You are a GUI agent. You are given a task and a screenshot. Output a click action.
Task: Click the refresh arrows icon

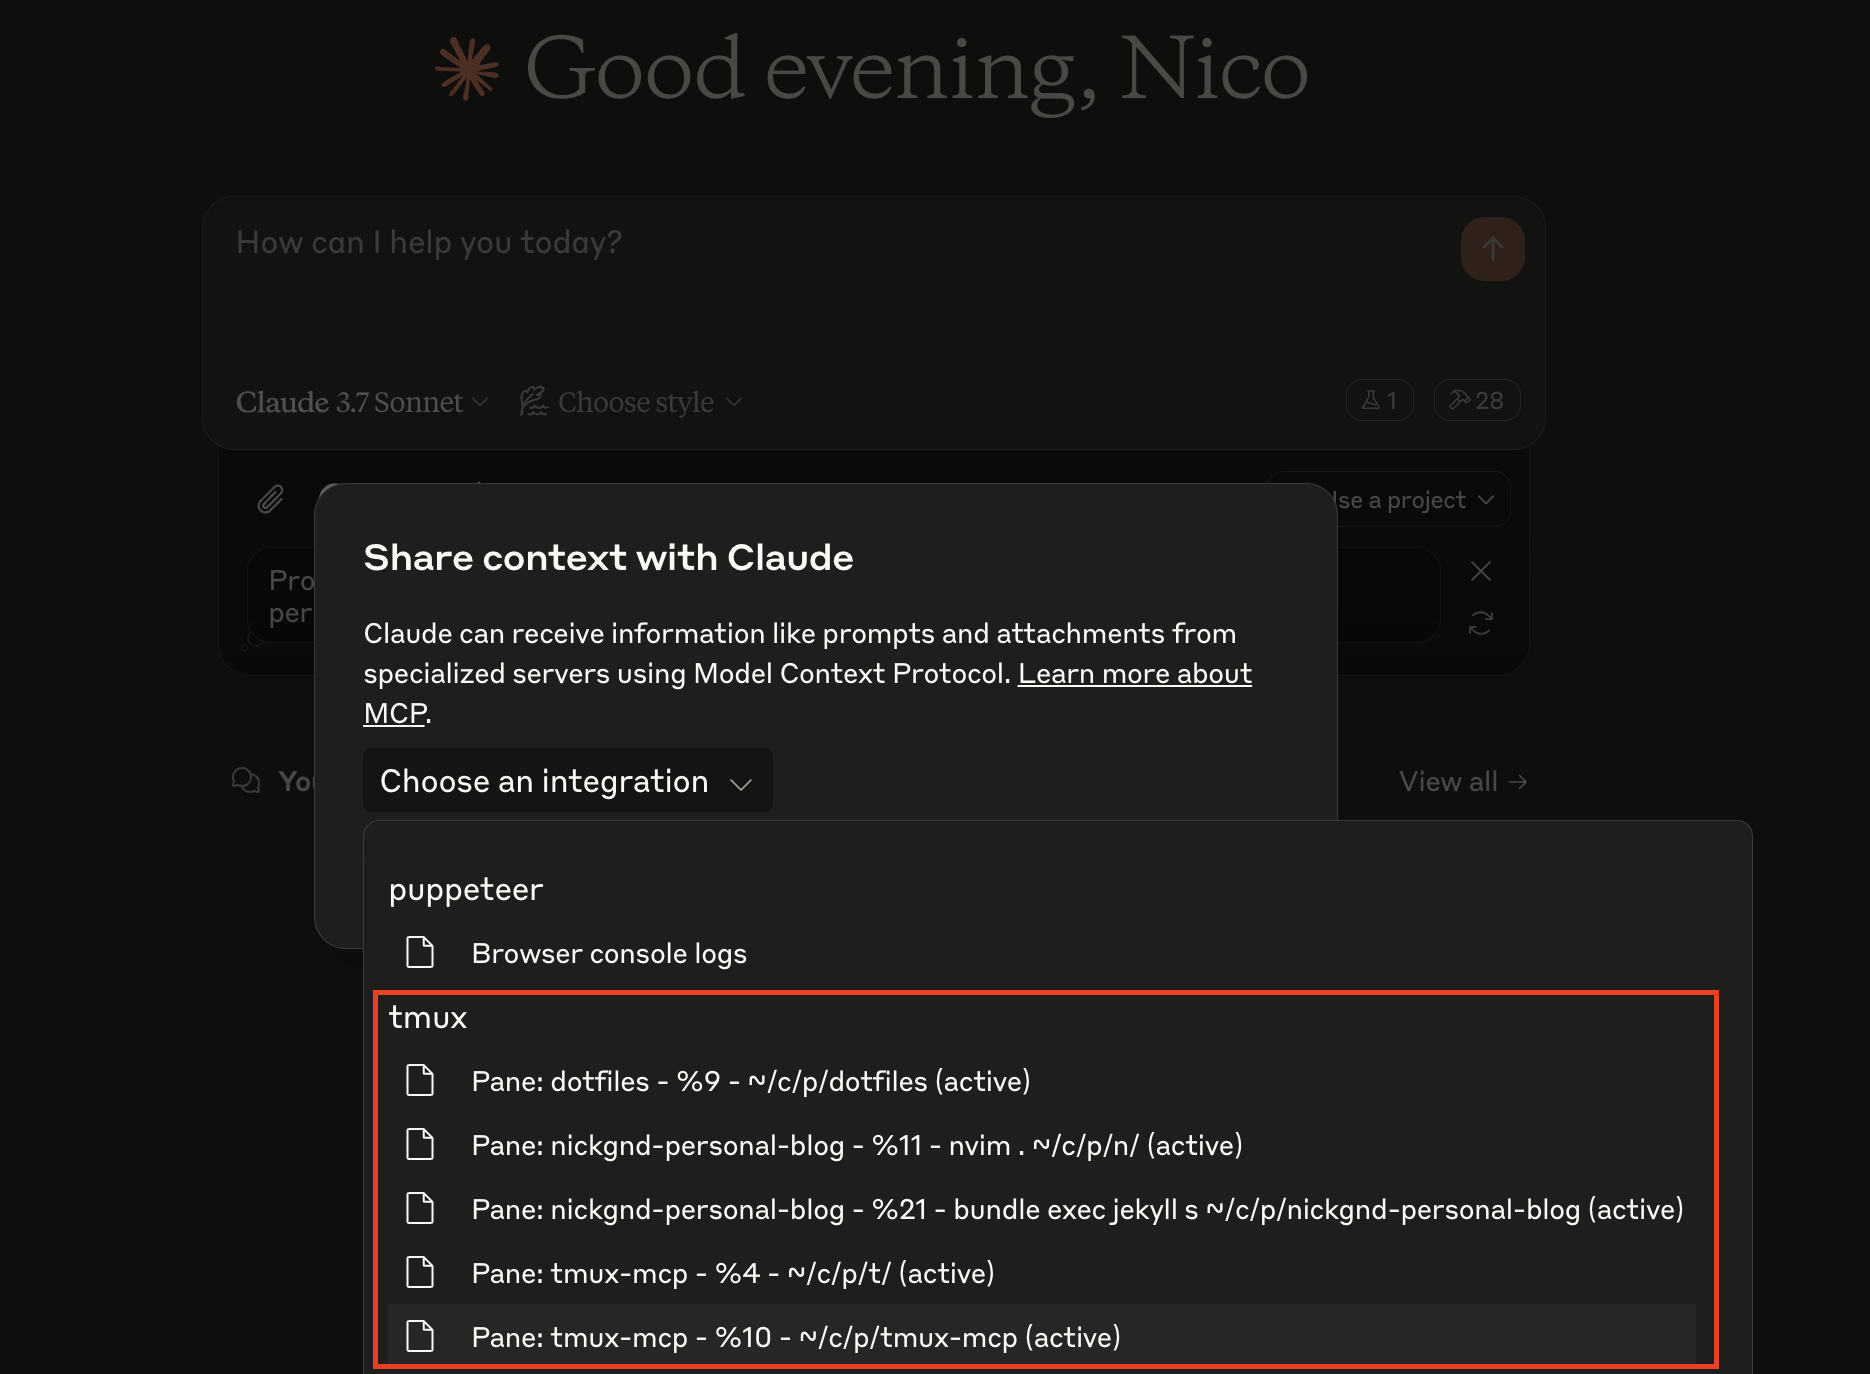[1481, 623]
